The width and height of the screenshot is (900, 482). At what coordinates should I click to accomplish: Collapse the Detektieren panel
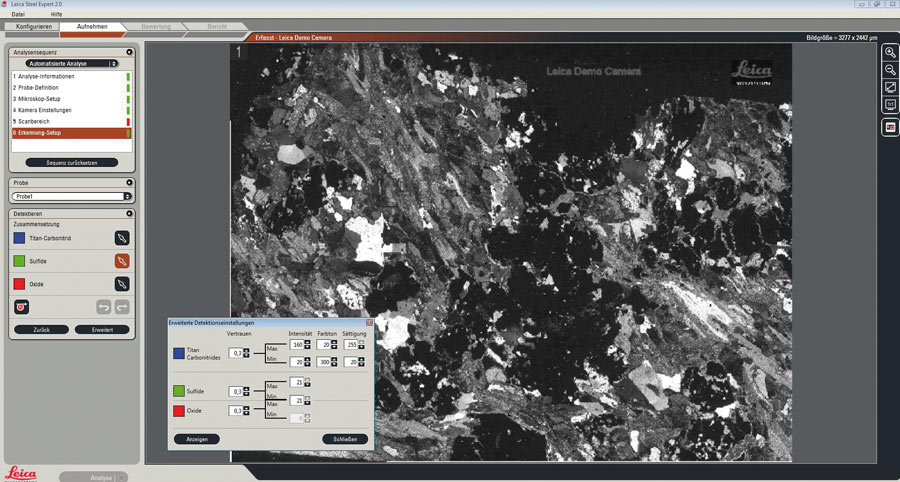(x=129, y=214)
